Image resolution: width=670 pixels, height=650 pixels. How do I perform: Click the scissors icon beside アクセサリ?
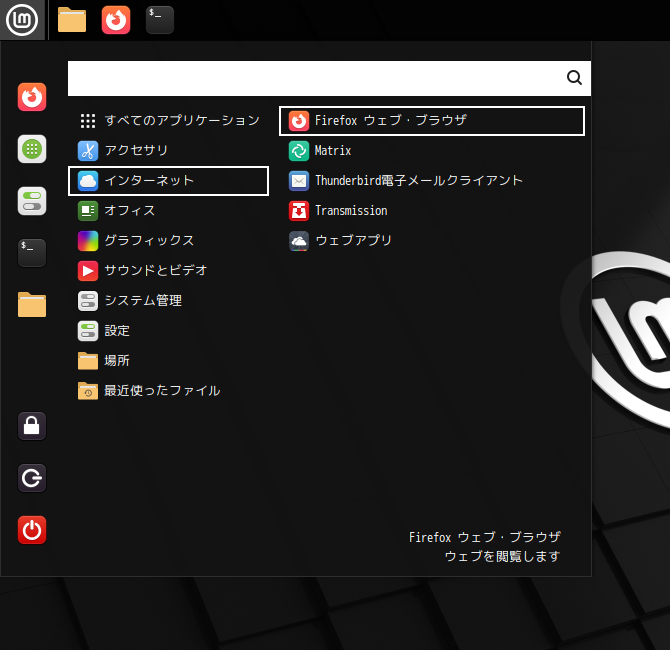88,151
